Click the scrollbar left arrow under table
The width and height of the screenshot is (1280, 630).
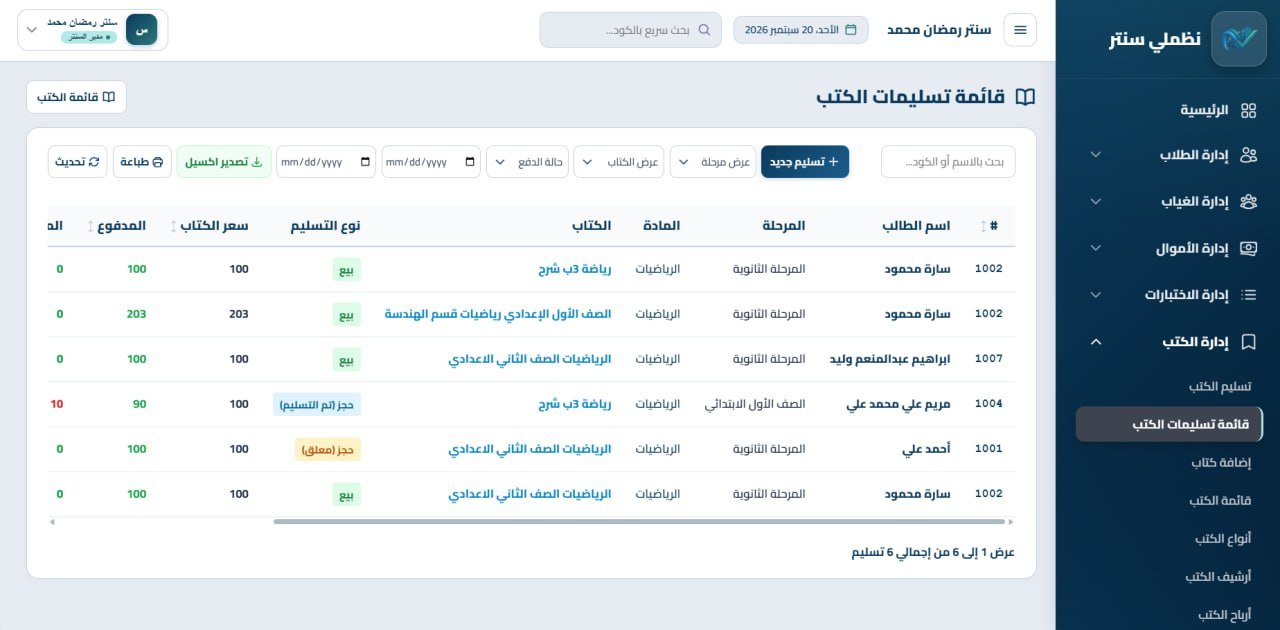click(x=52, y=521)
